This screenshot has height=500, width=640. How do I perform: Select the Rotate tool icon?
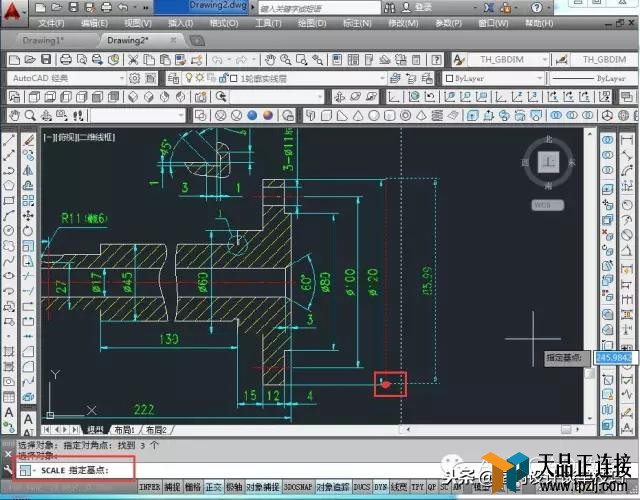(28, 231)
